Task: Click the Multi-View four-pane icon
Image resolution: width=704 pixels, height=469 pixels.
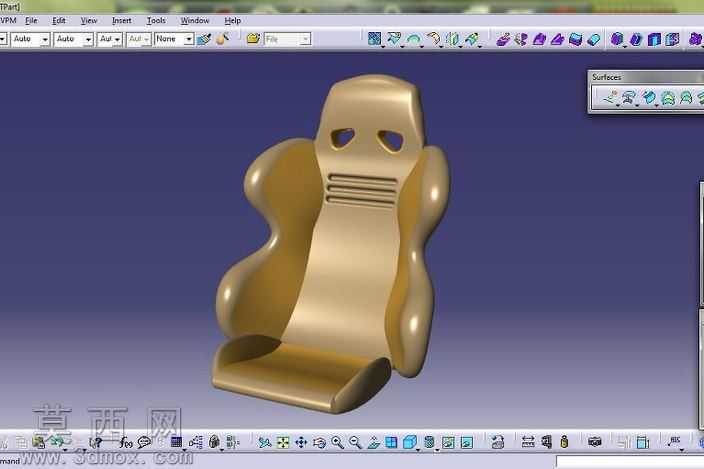Action: pyautogui.click(x=391, y=443)
